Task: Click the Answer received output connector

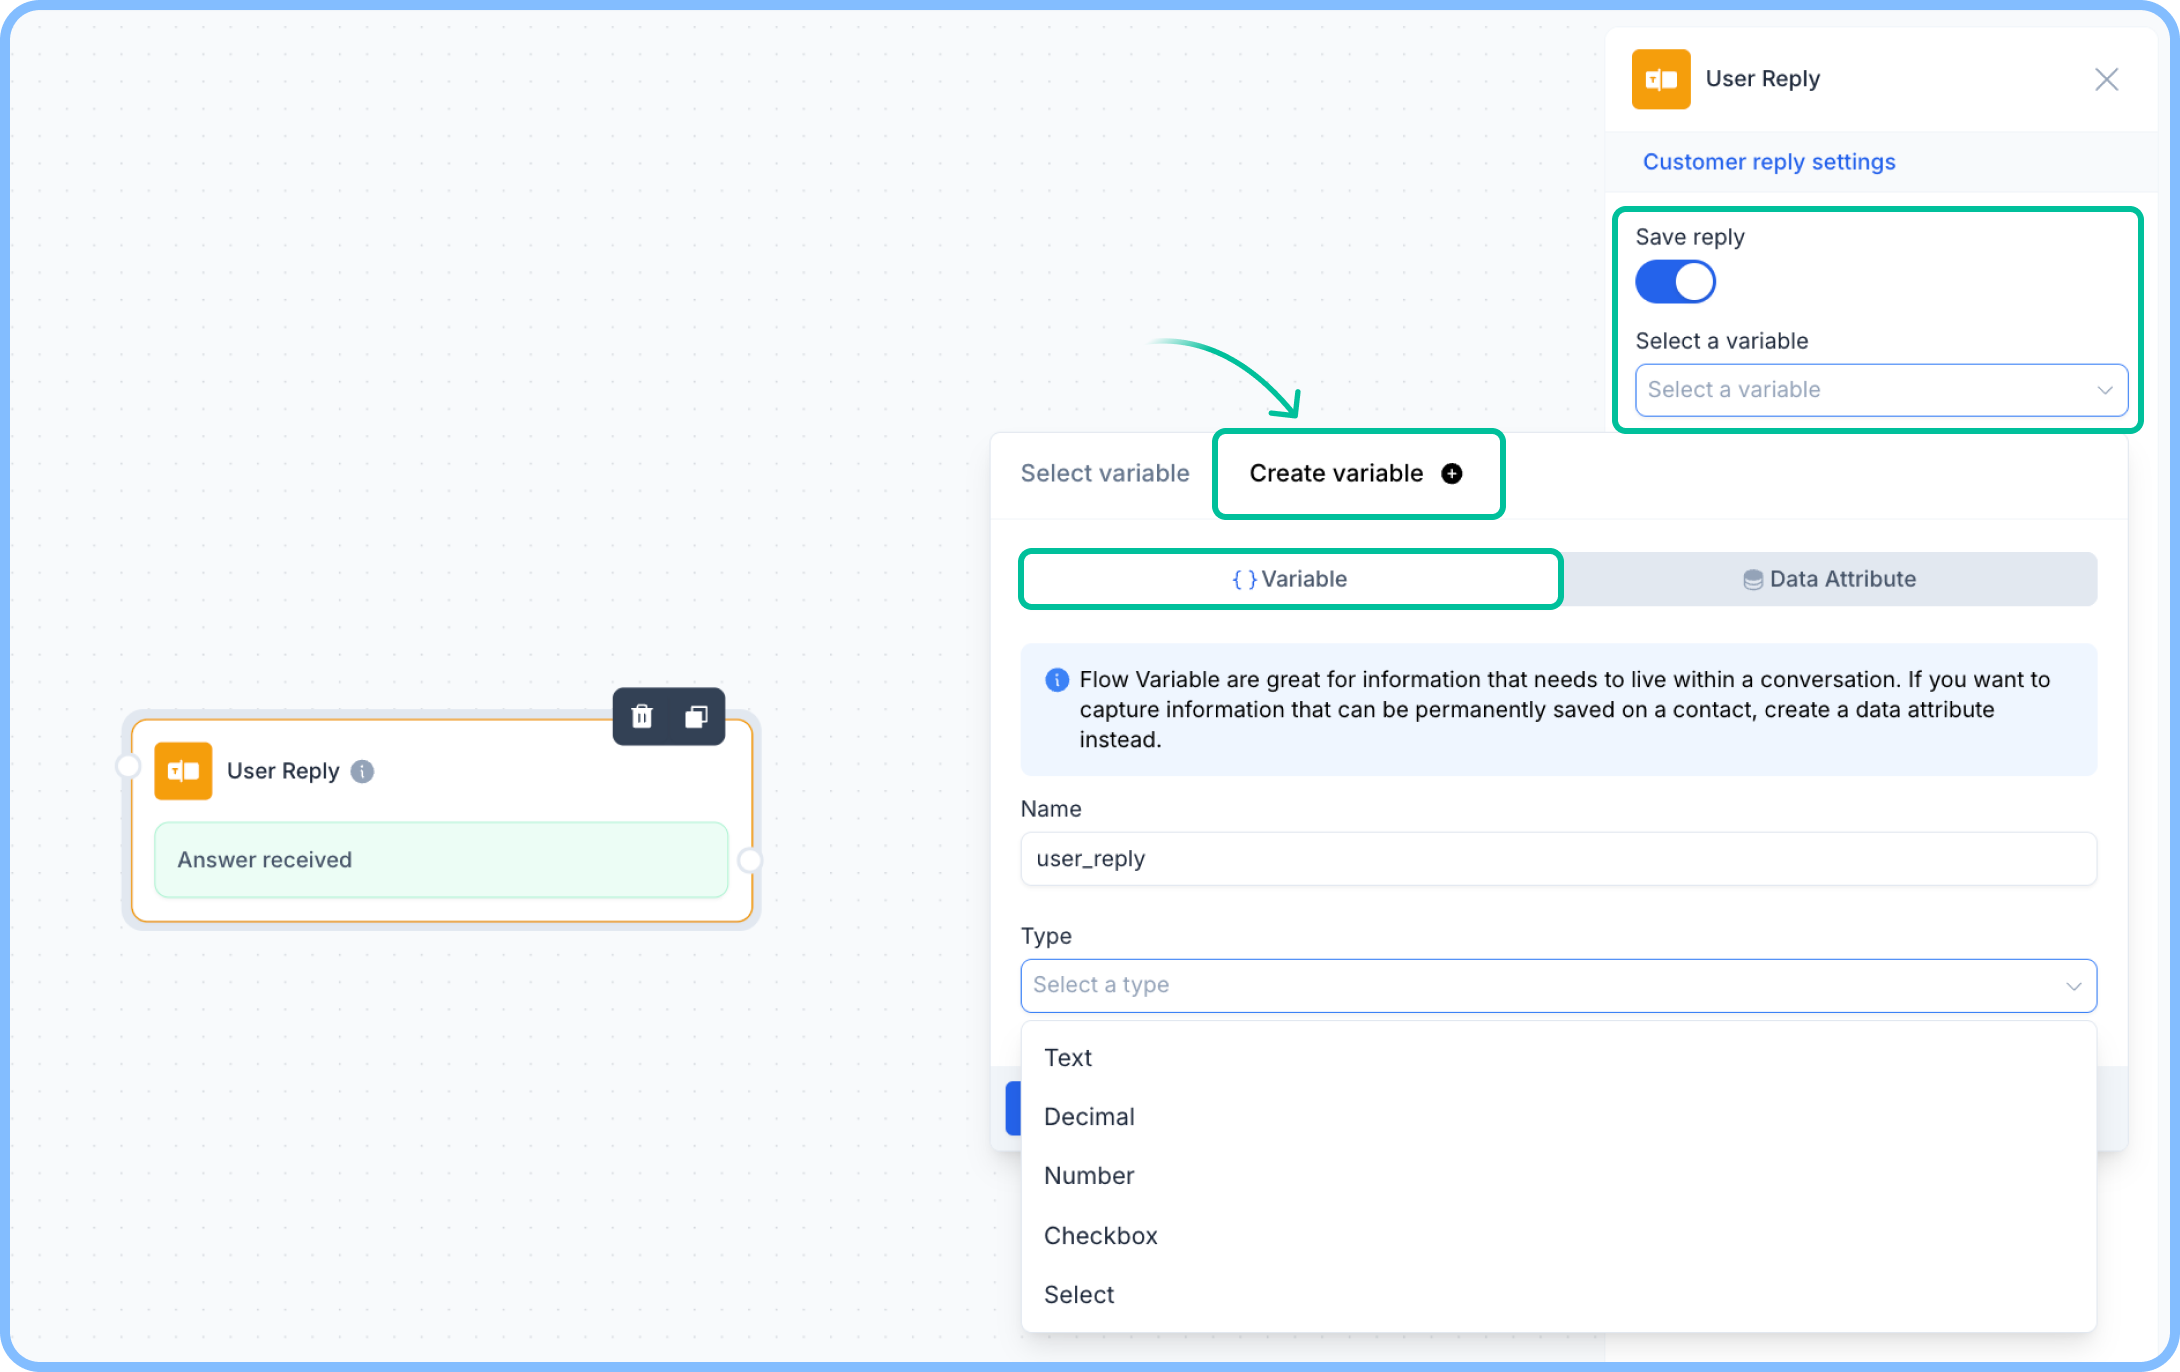Action: click(x=749, y=860)
